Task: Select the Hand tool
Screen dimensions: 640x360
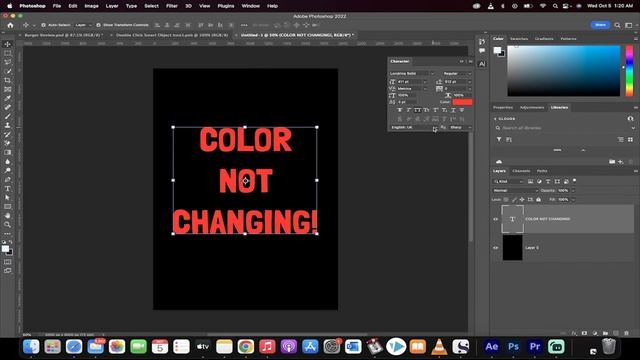Action: point(7,216)
